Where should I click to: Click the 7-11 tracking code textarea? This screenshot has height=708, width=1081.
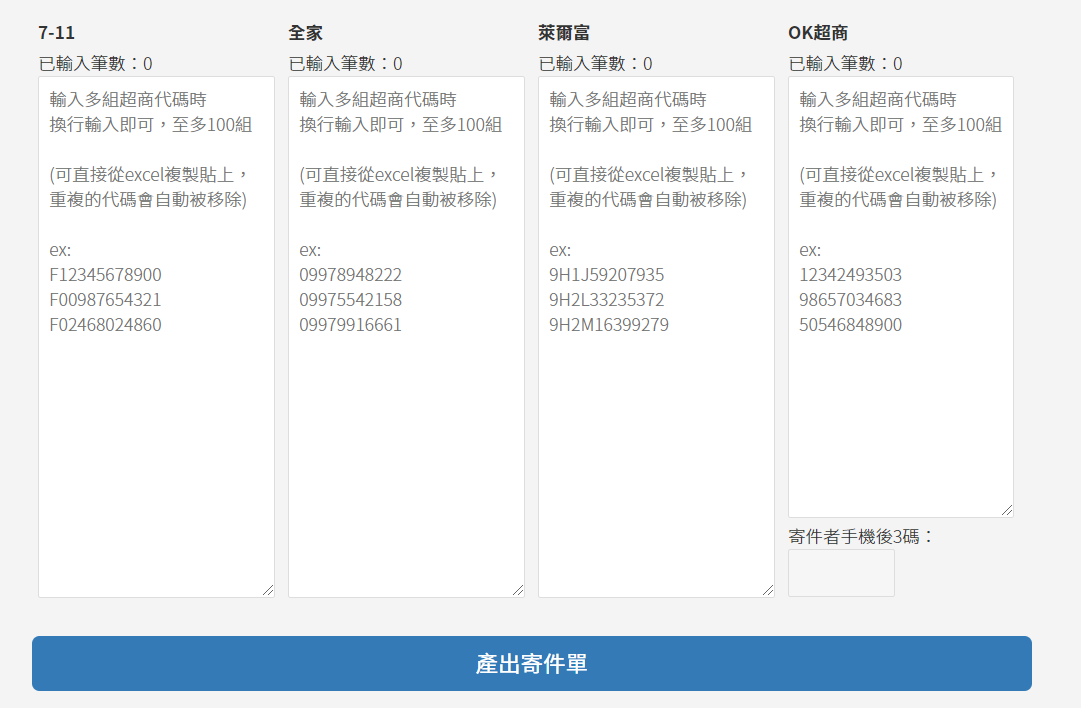(156, 336)
